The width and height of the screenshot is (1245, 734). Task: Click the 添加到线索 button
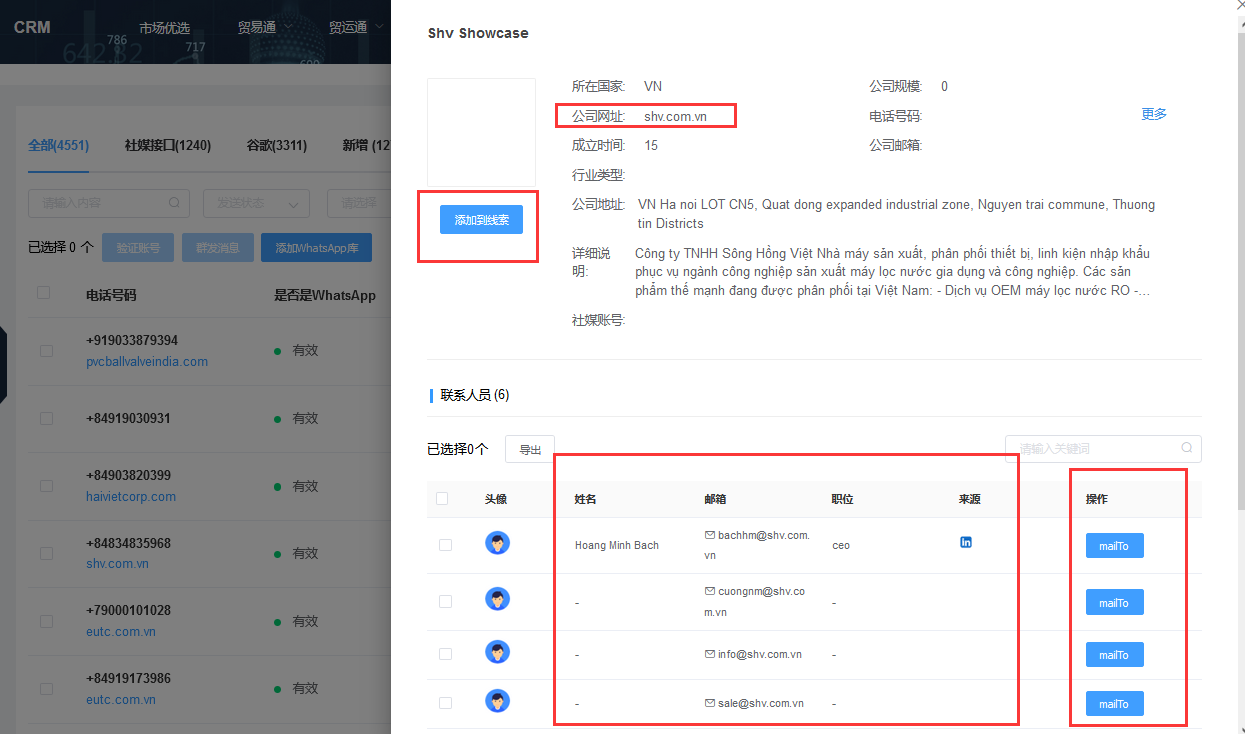click(x=481, y=220)
